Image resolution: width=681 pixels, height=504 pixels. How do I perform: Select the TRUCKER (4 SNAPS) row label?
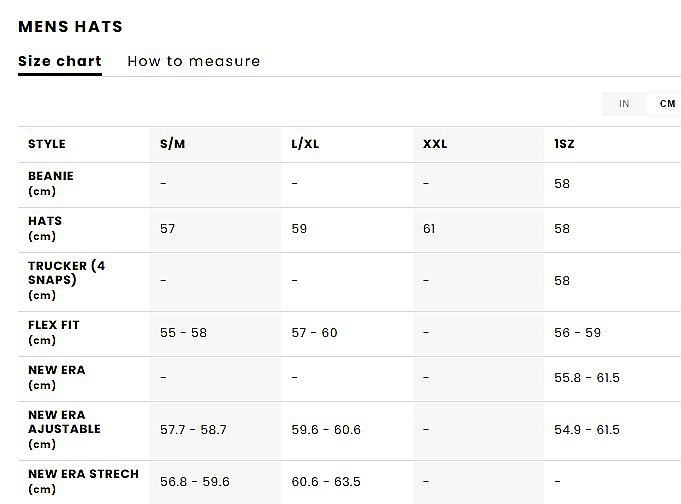(x=66, y=280)
